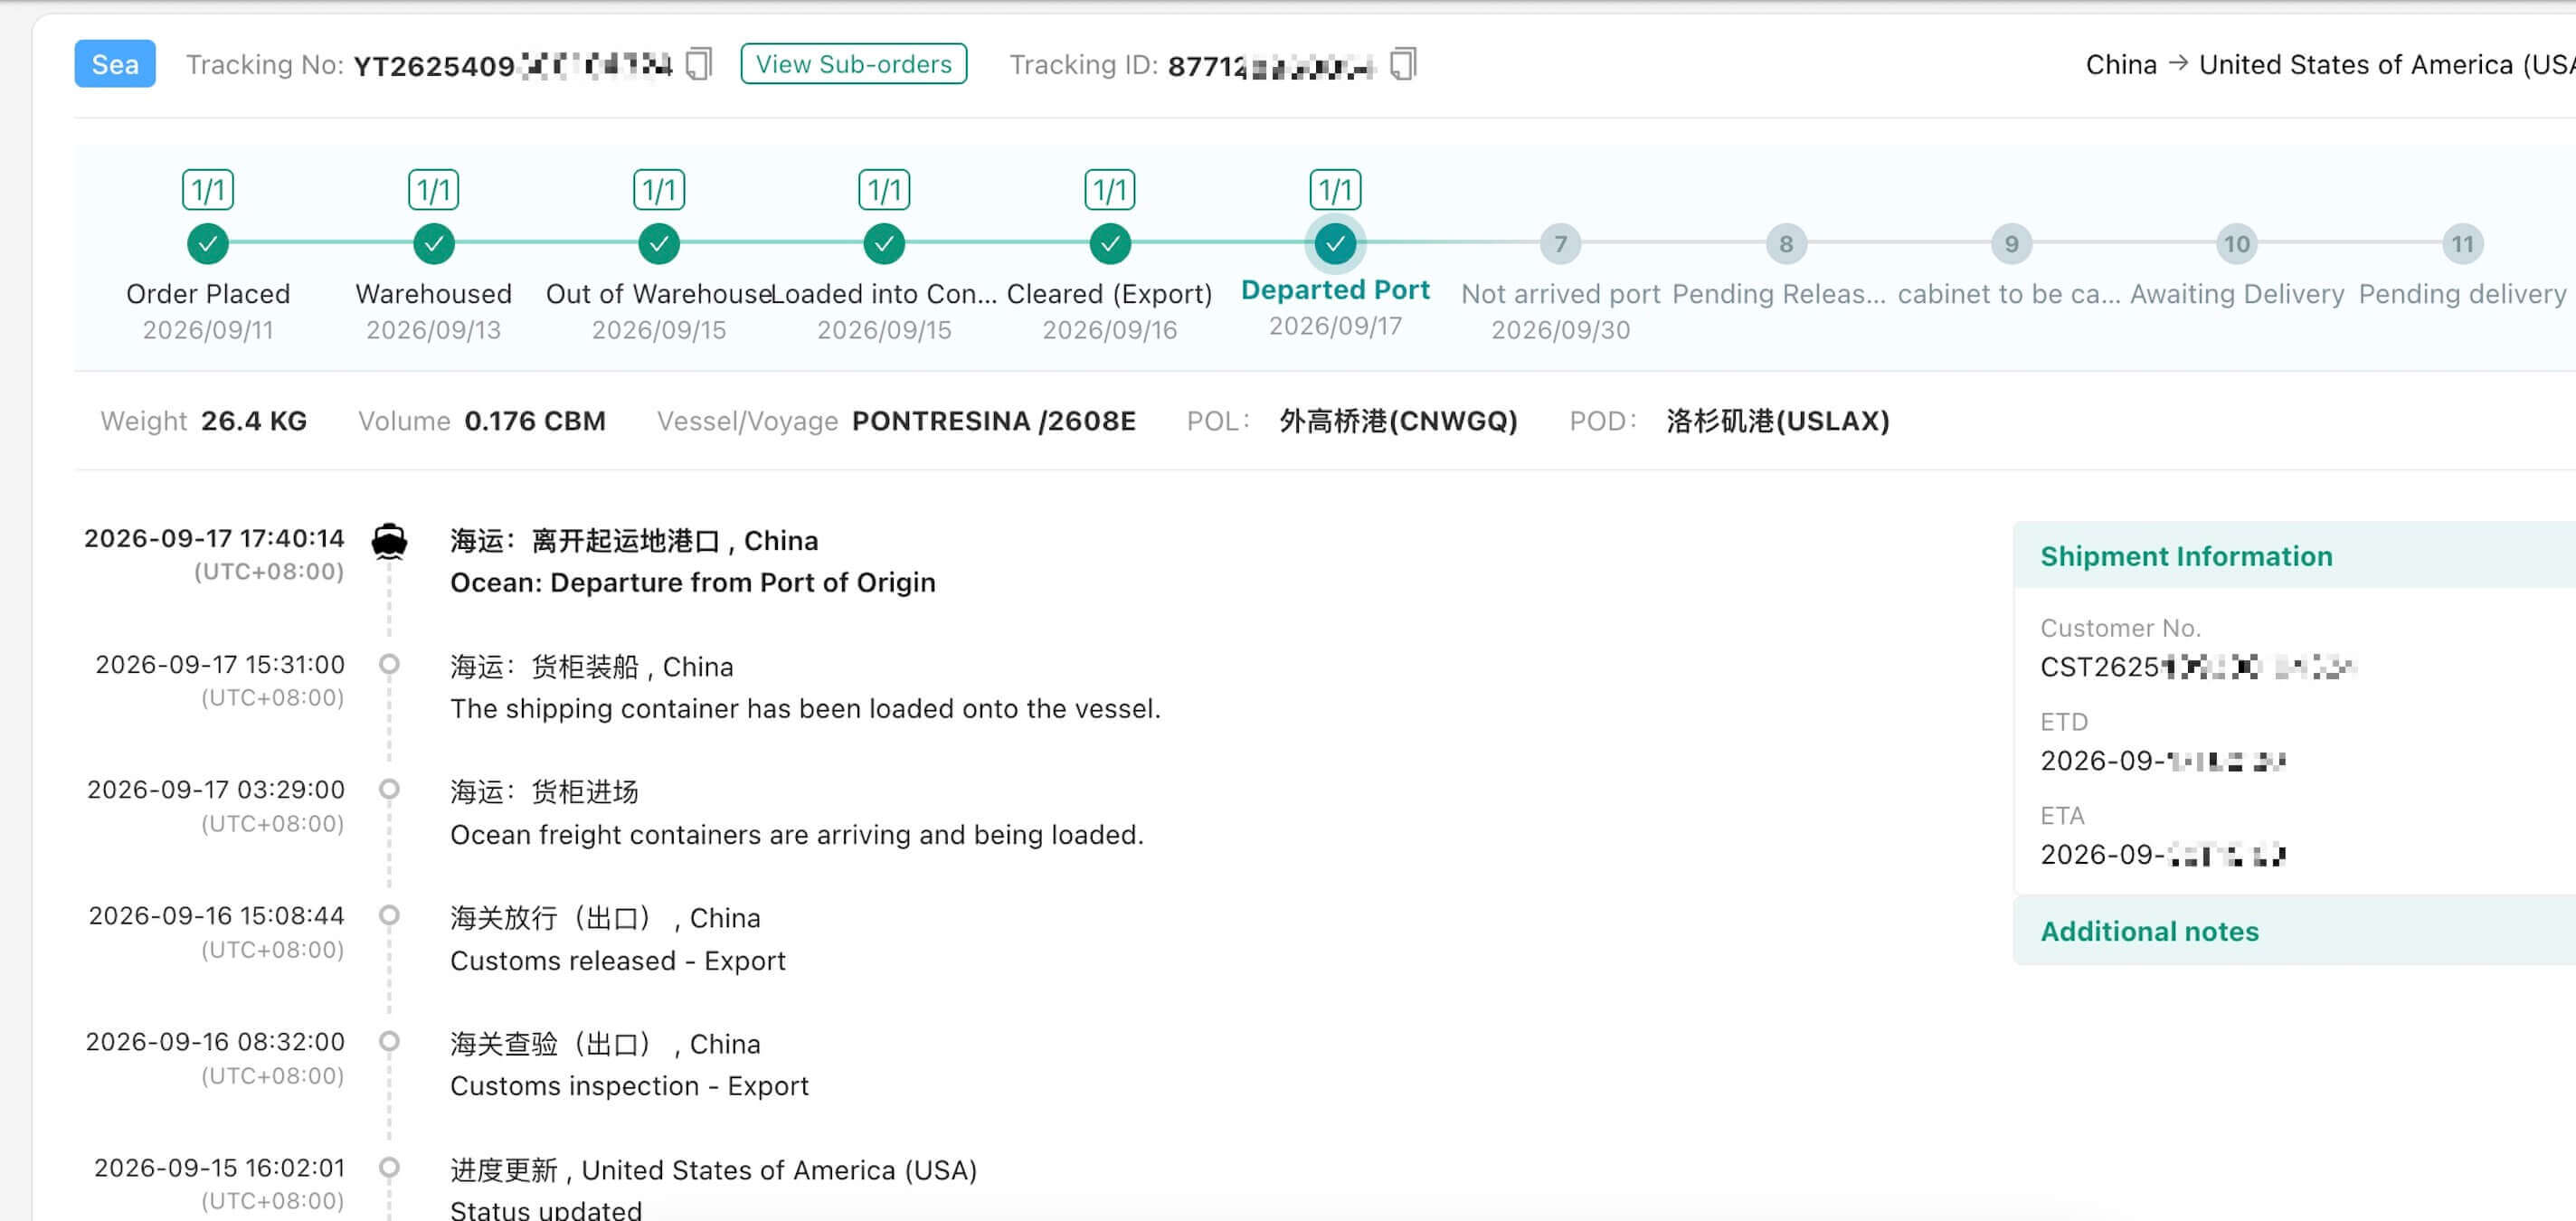Click the volume value 0.176 CBM

(535, 421)
